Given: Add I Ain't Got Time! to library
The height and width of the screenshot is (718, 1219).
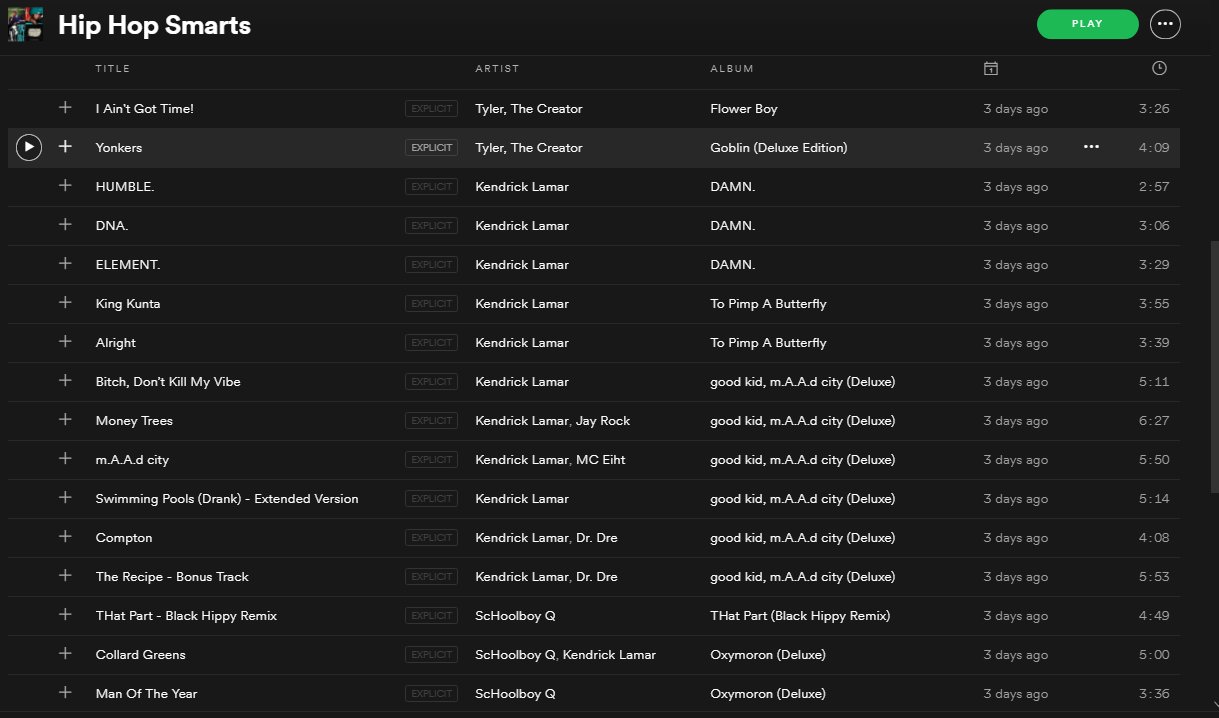Looking at the screenshot, I should [x=65, y=107].
